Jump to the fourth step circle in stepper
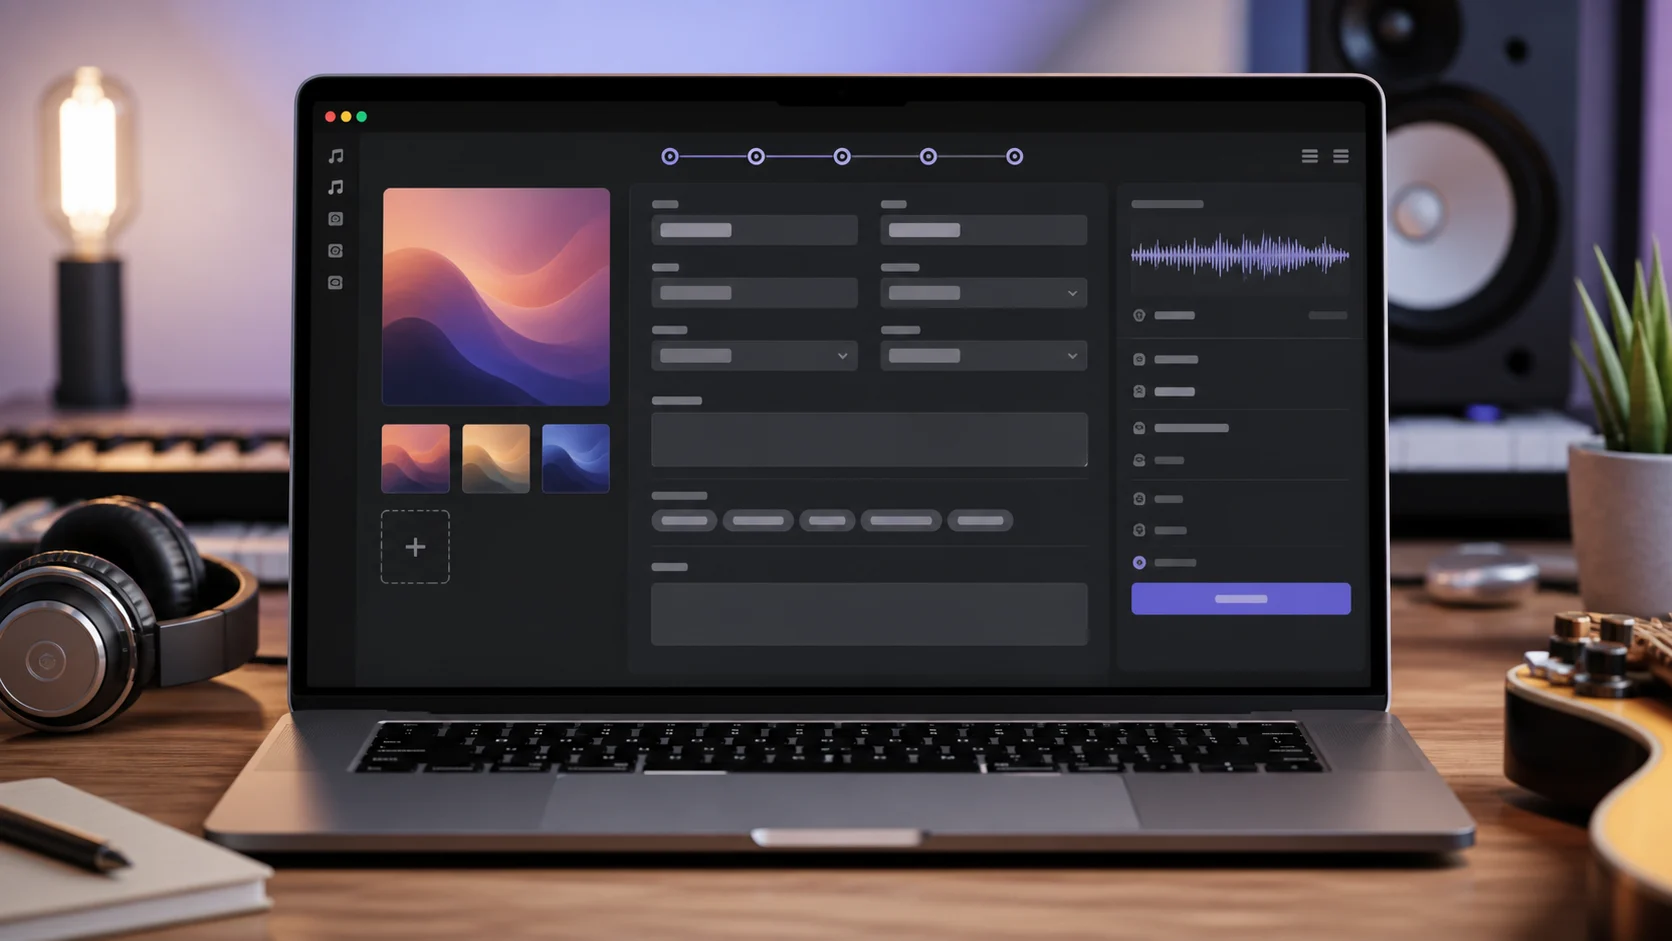The image size is (1672, 941). (928, 156)
